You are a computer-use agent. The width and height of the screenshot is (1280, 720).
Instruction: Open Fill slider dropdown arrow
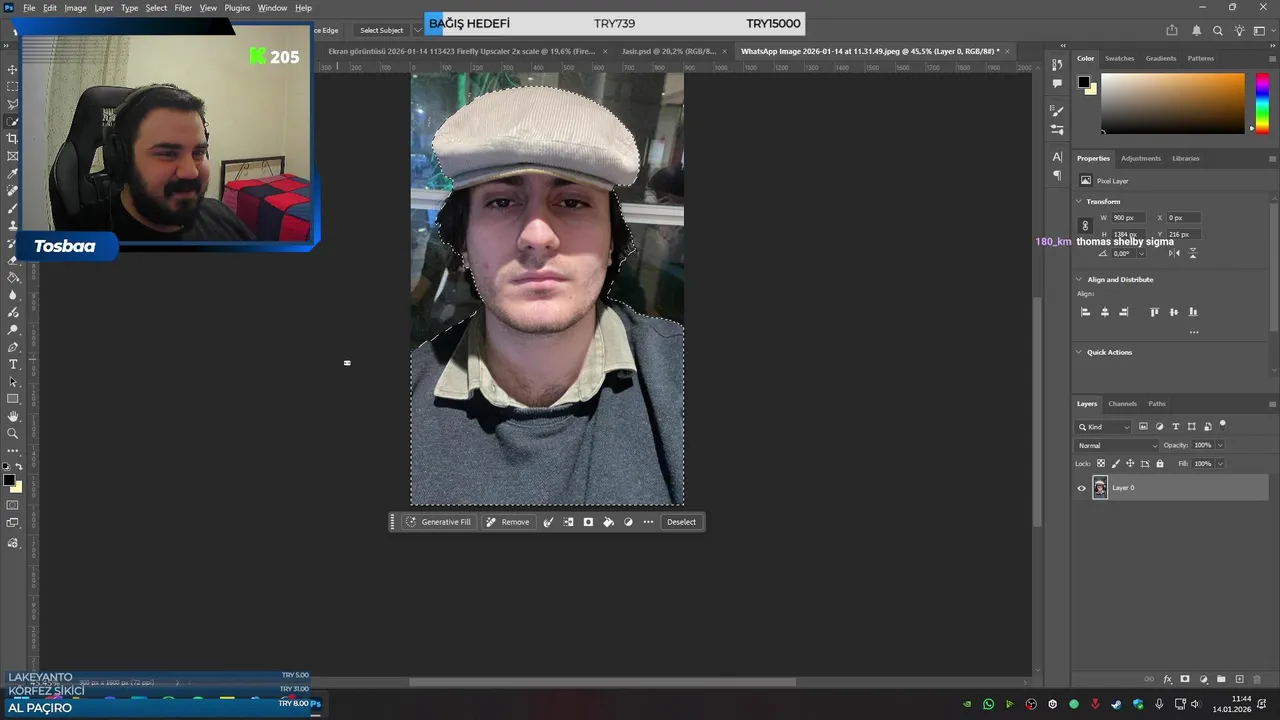pos(1220,464)
